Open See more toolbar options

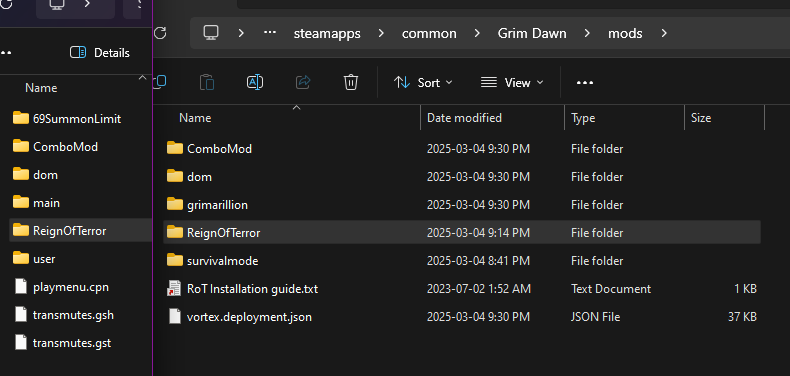(x=585, y=83)
